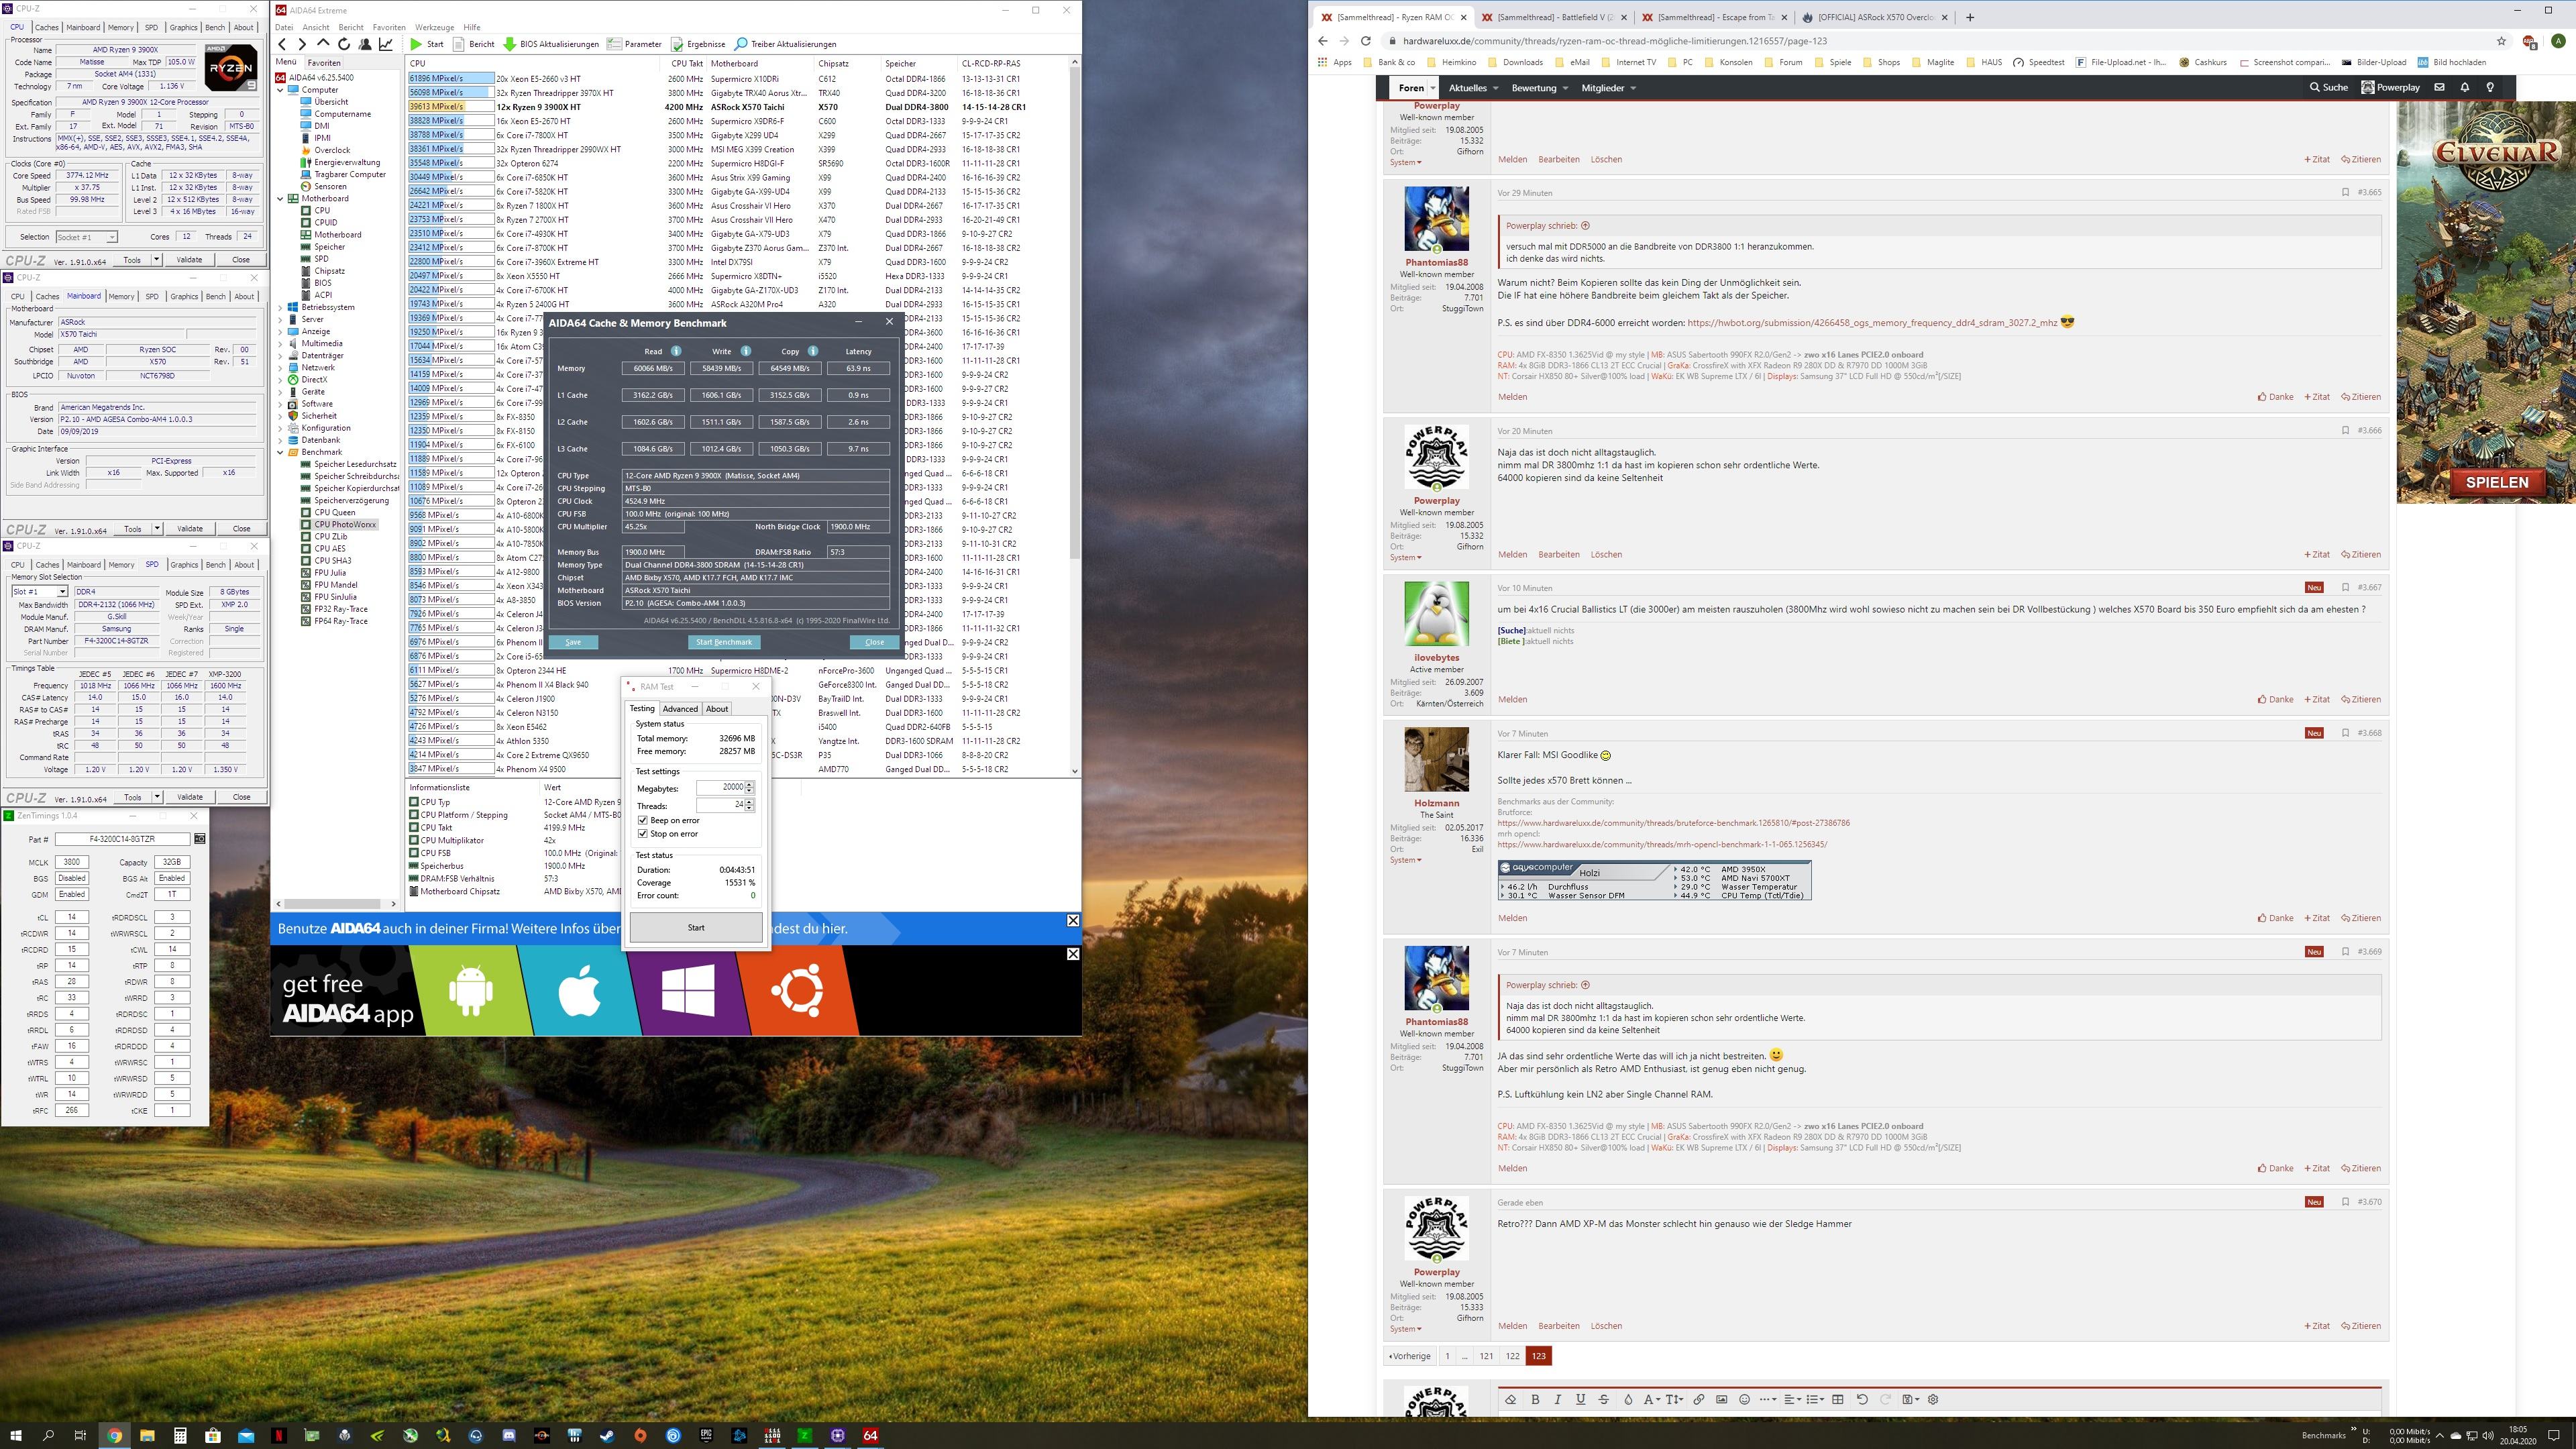
Task: Click Insert image icon in forum editor
Action: (1721, 1399)
